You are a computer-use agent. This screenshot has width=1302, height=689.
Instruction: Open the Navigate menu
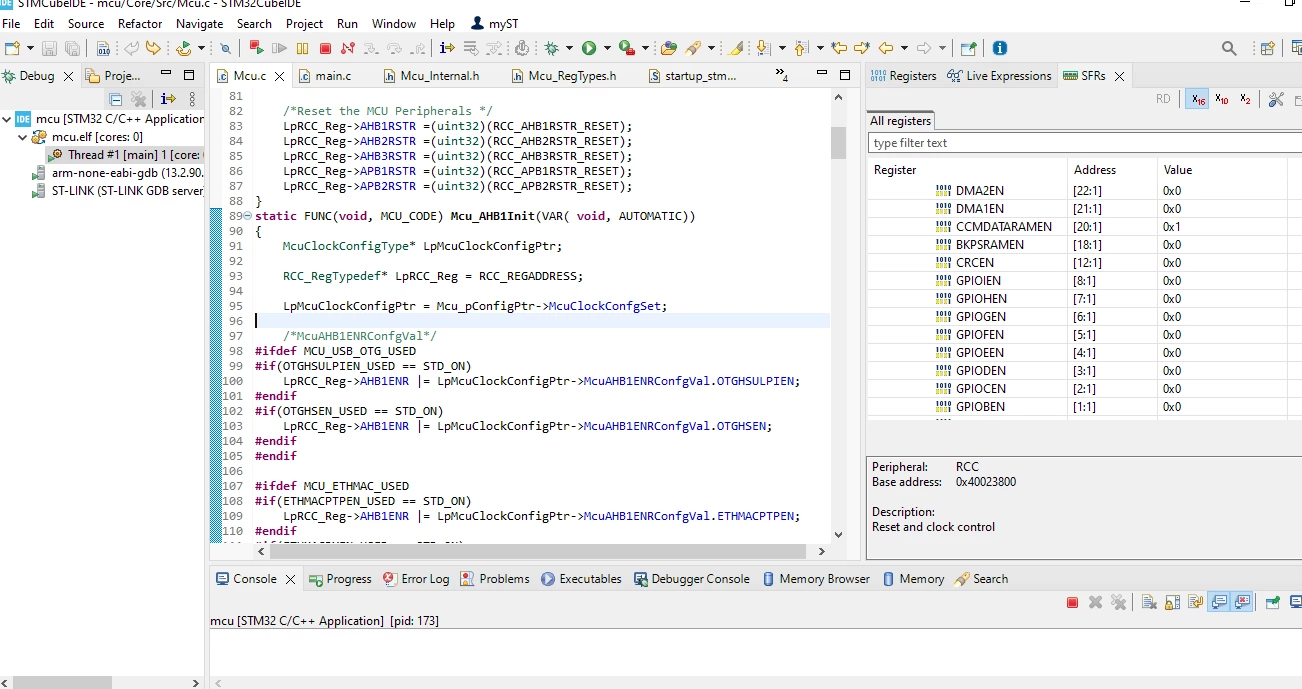[x=199, y=23]
